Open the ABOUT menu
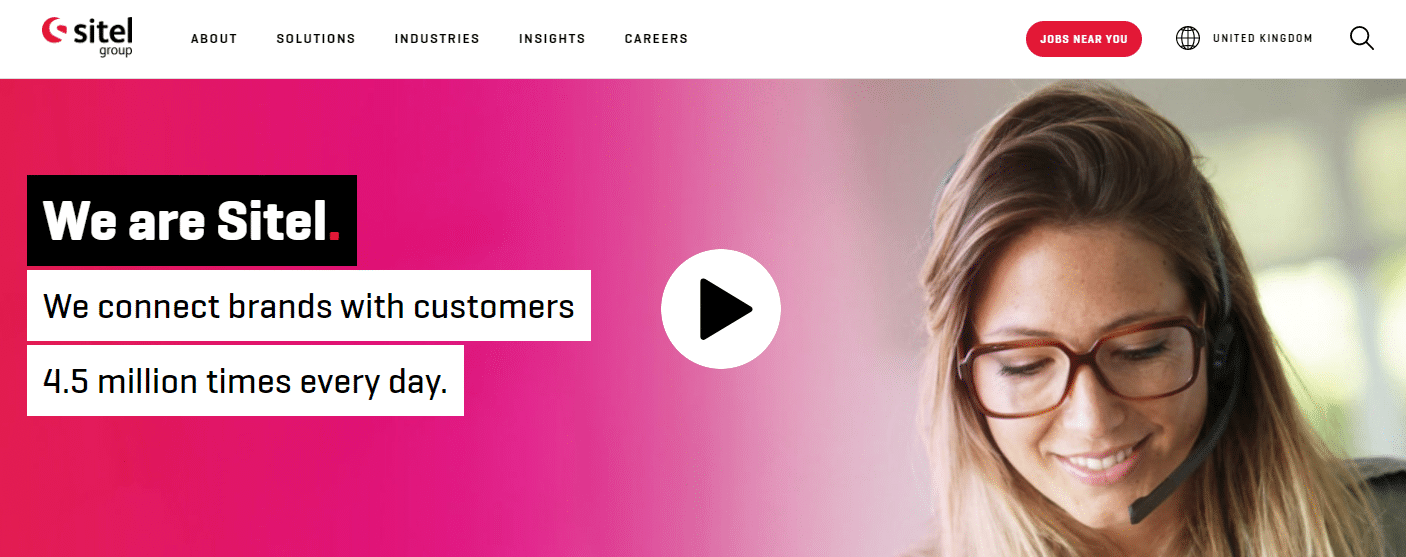This screenshot has height=557, width=1406. point(214,39)
